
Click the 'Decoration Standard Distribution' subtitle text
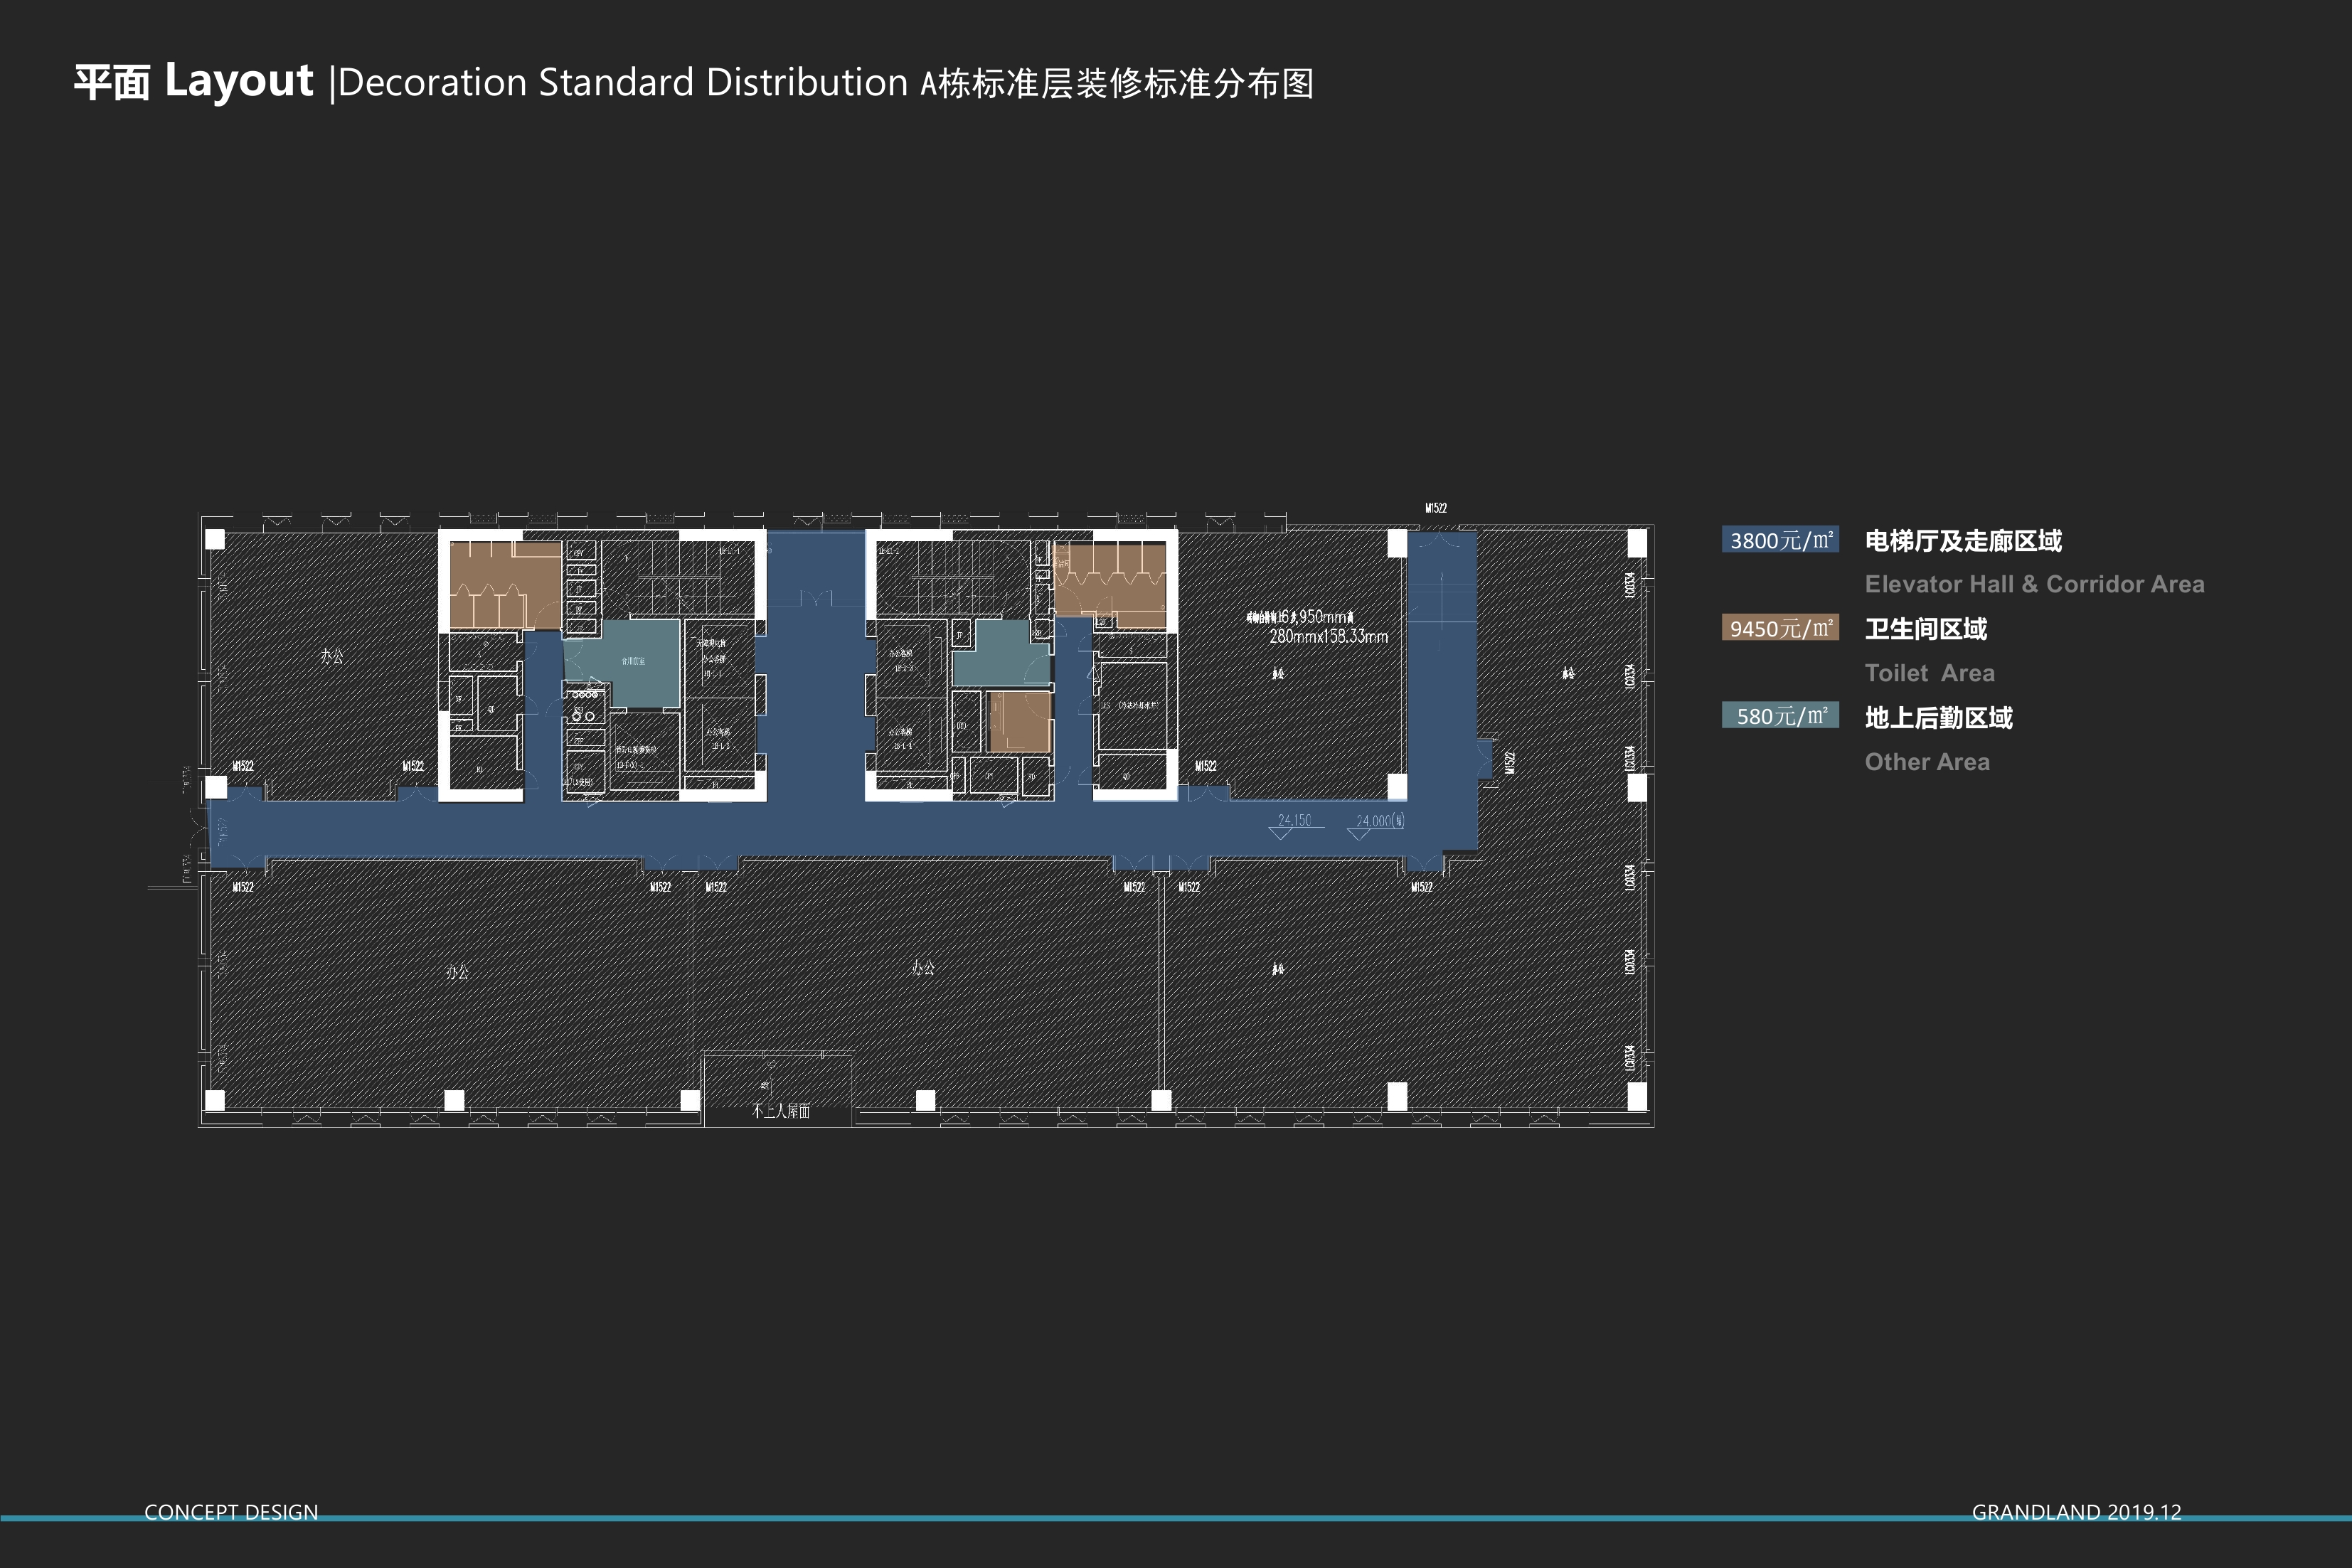(x=622, y=83)
